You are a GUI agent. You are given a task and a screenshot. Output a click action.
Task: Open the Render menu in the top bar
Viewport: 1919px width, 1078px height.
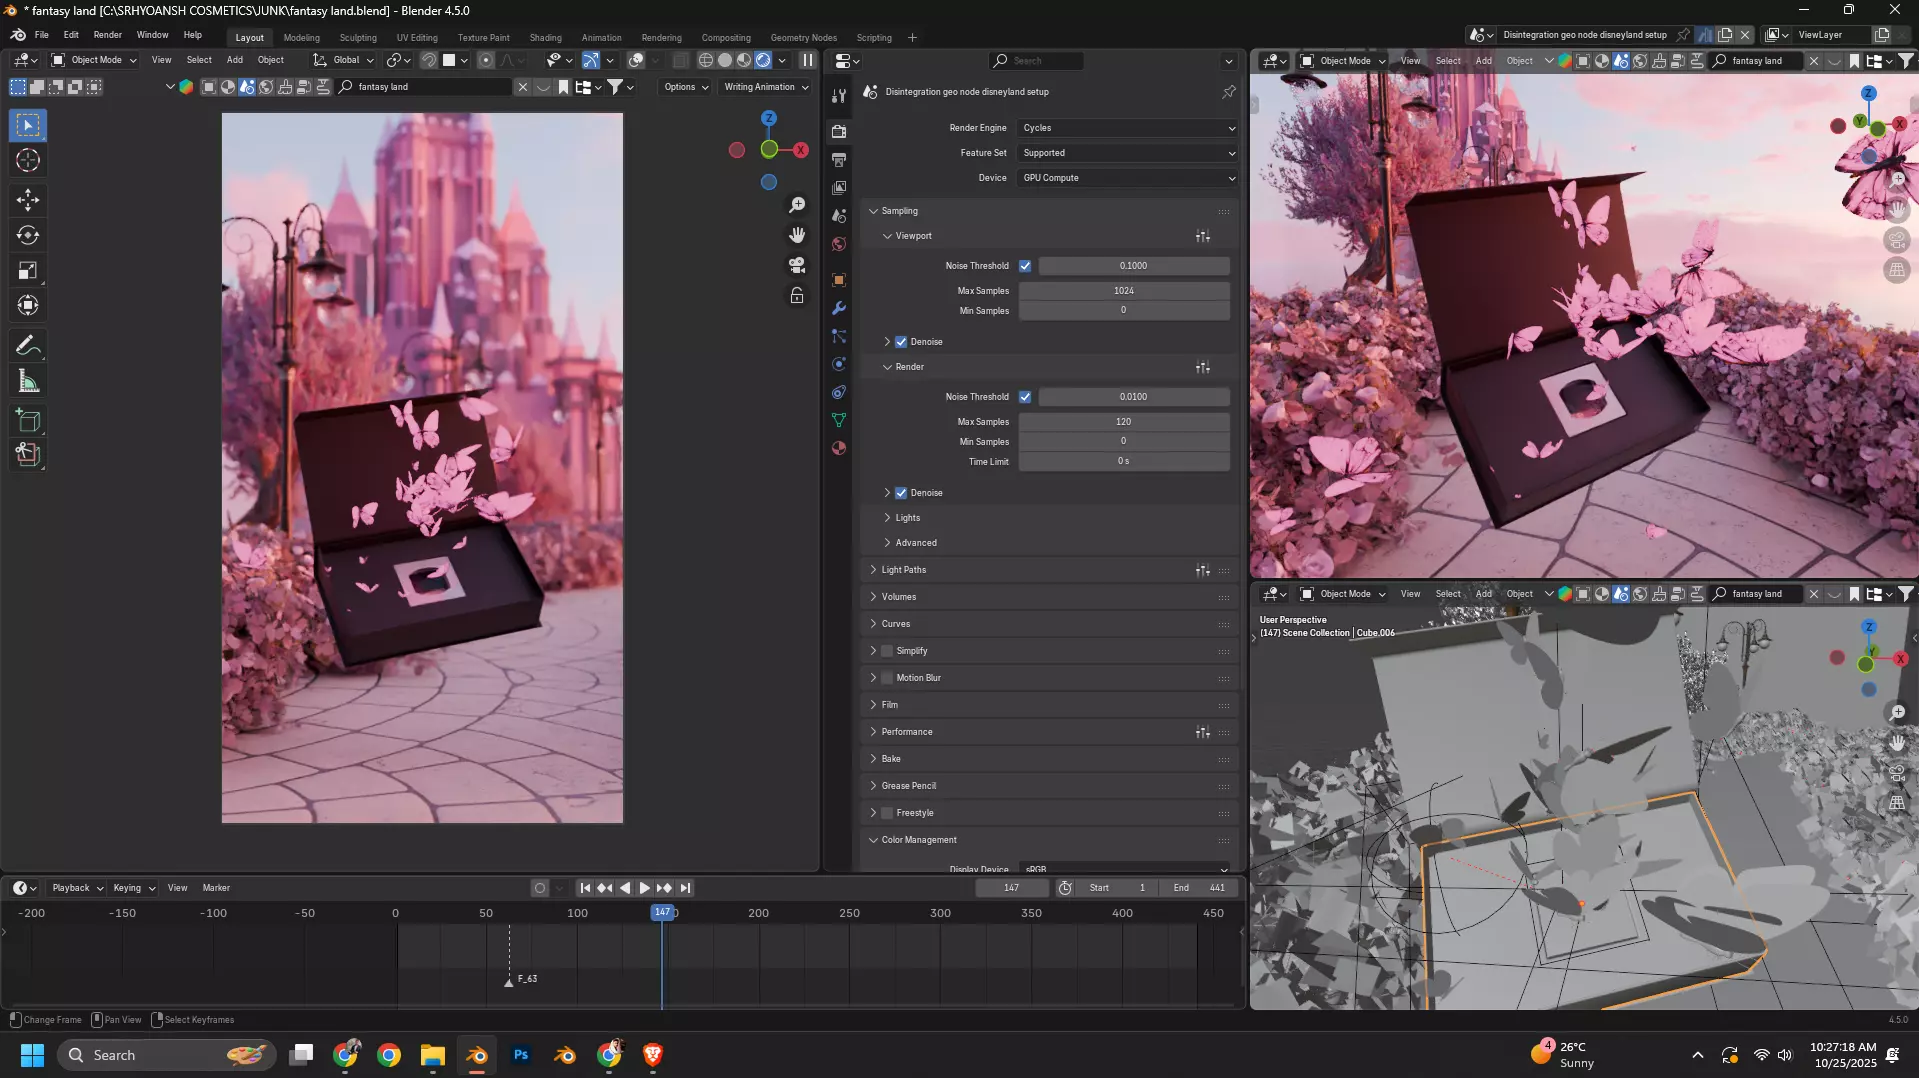point(107,35)
